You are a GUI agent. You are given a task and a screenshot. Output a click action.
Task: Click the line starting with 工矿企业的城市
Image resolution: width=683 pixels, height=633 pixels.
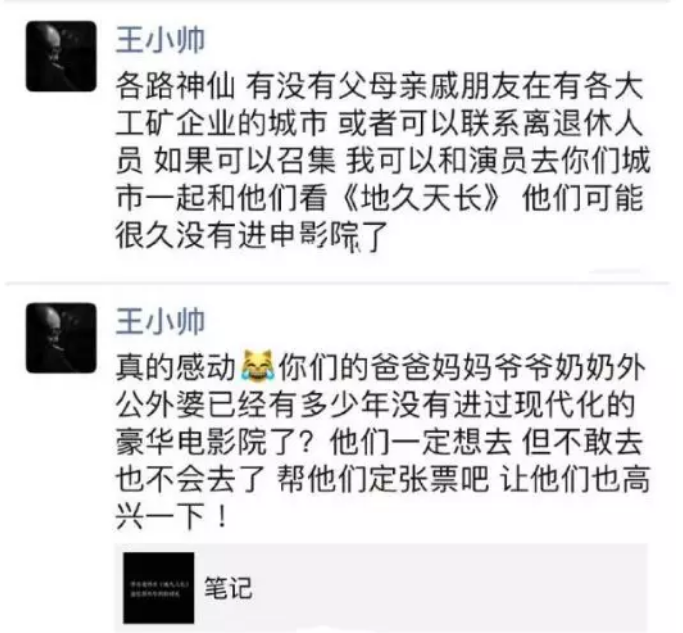380,124
